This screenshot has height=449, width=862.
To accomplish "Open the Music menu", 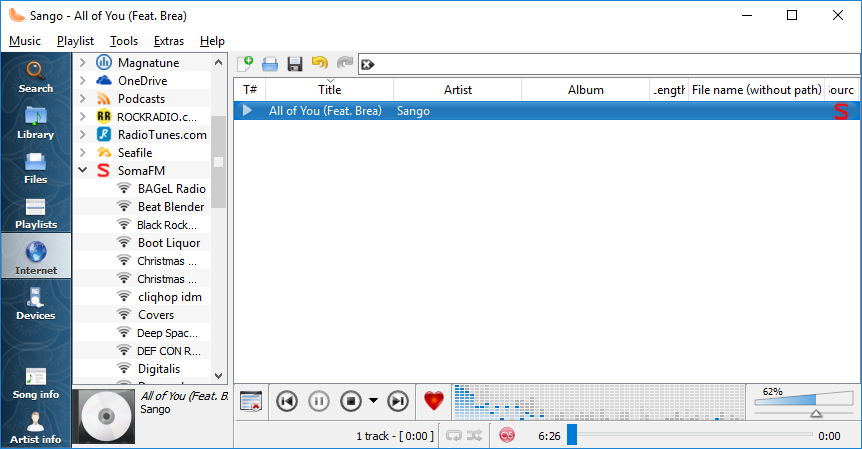I will tap(25, 41).
